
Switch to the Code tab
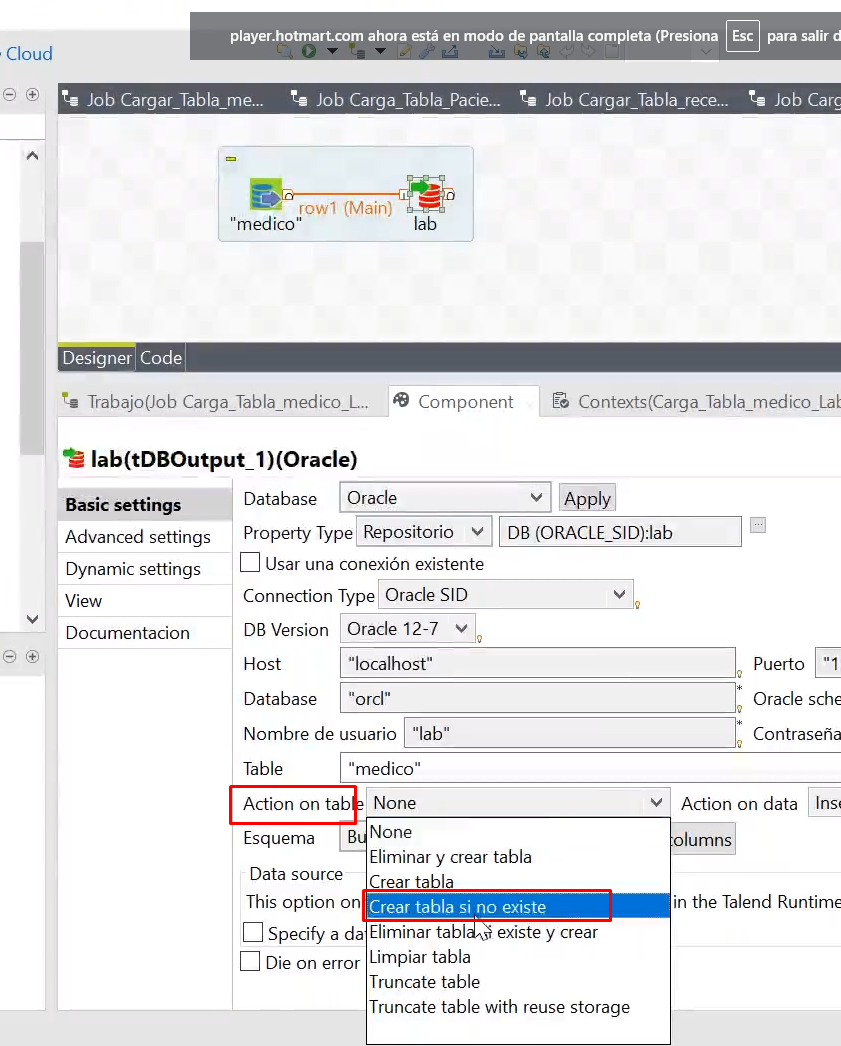click(x=160, y=357)
